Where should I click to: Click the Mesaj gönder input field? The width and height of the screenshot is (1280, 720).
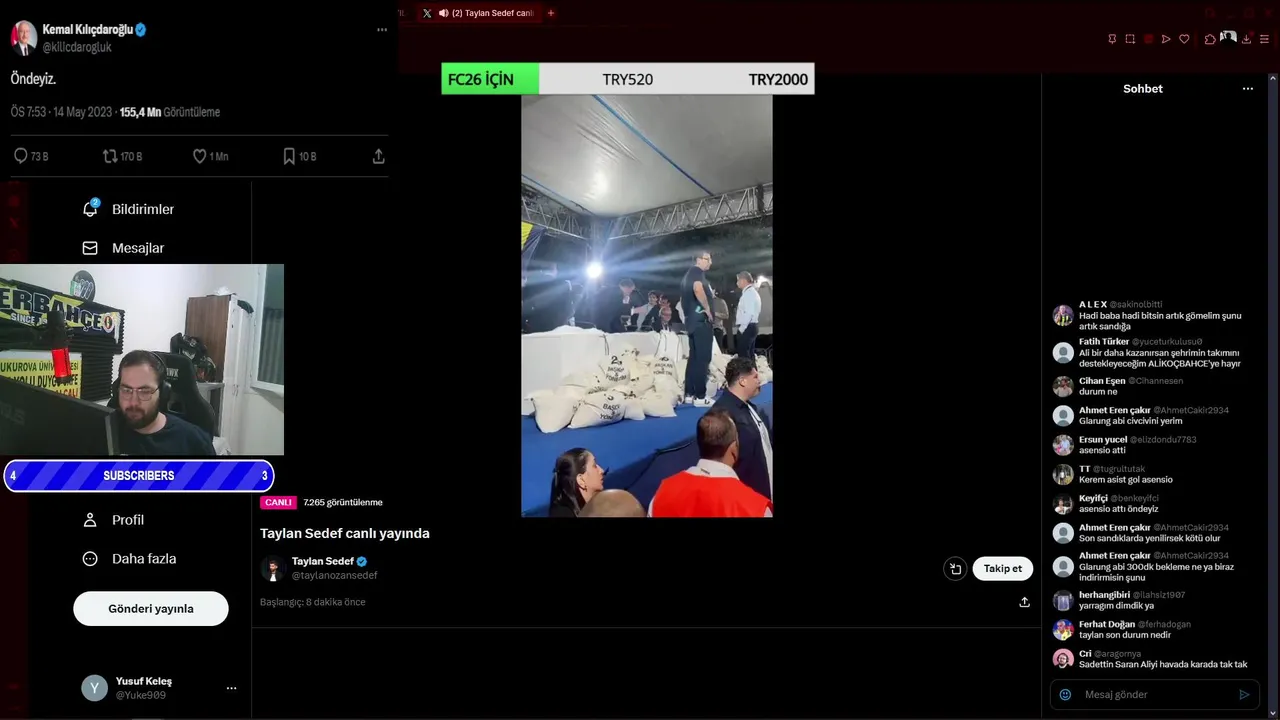click(x=1155, y=694)
